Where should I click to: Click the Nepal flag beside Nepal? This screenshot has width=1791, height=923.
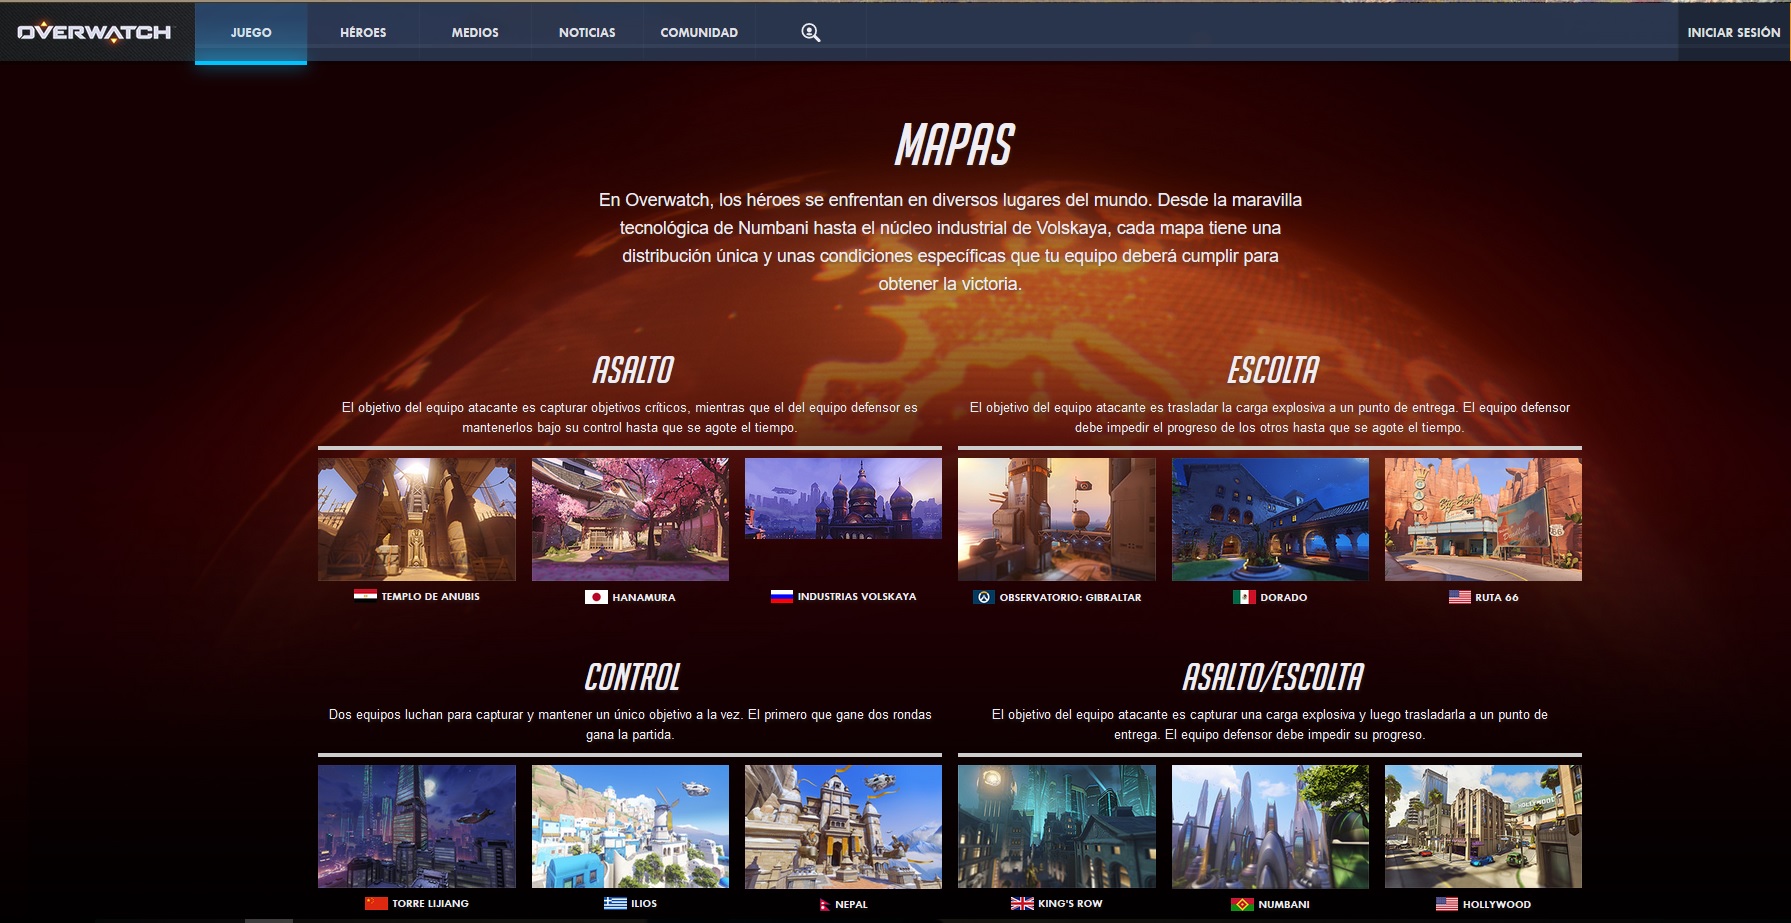[x=825, y=904]
